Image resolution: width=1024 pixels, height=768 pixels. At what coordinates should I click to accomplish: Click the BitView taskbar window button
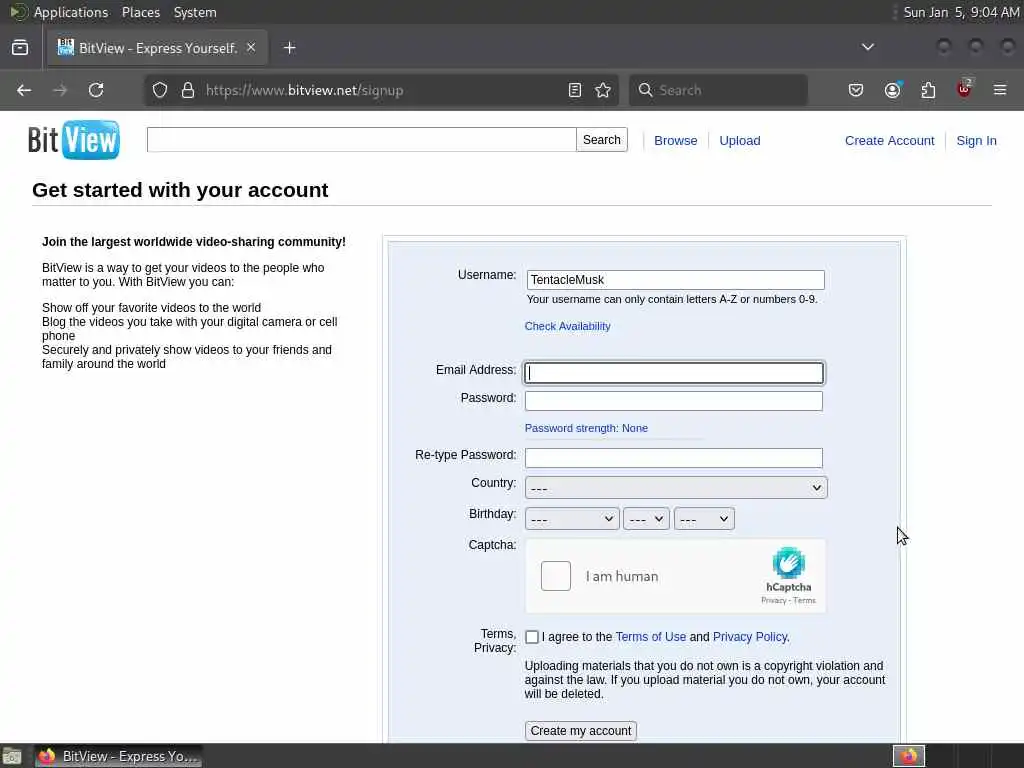119,756
